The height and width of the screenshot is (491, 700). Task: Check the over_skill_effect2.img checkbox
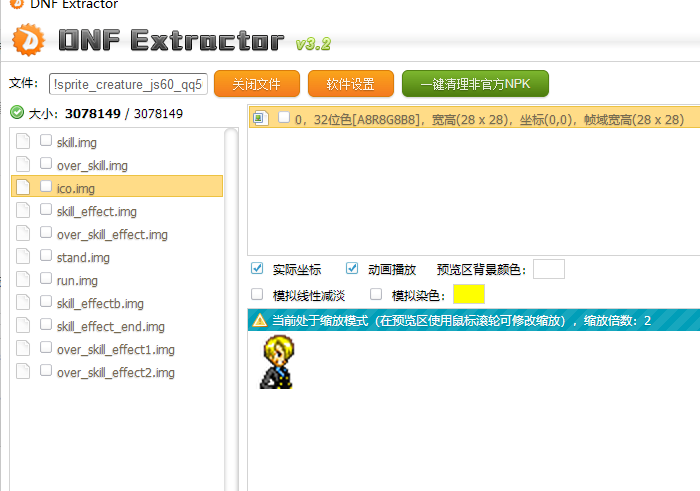click(46, 370)
